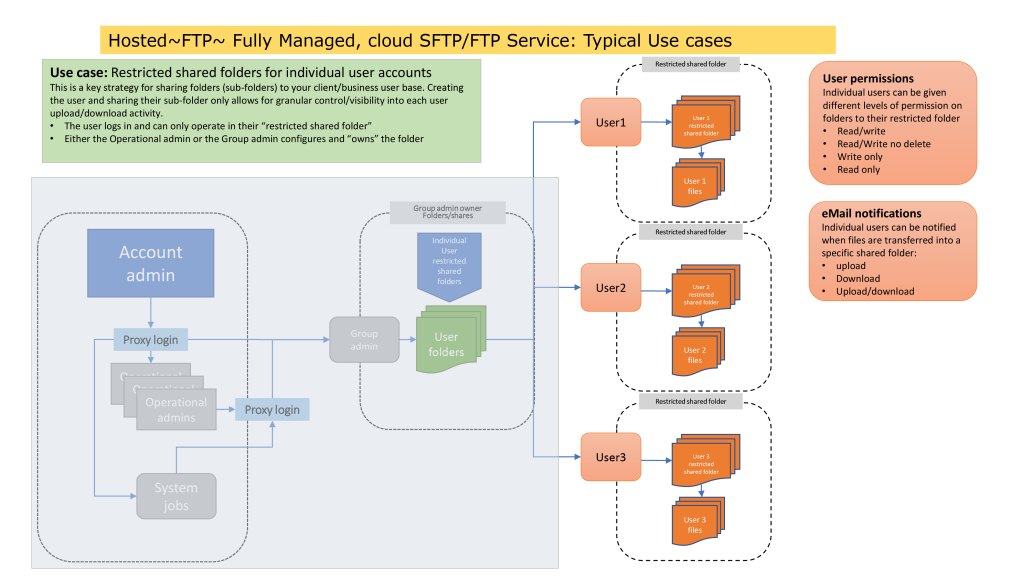1024x576 pixels.
Task: Select the Upload/download bullet
Action: coord(868,291)
